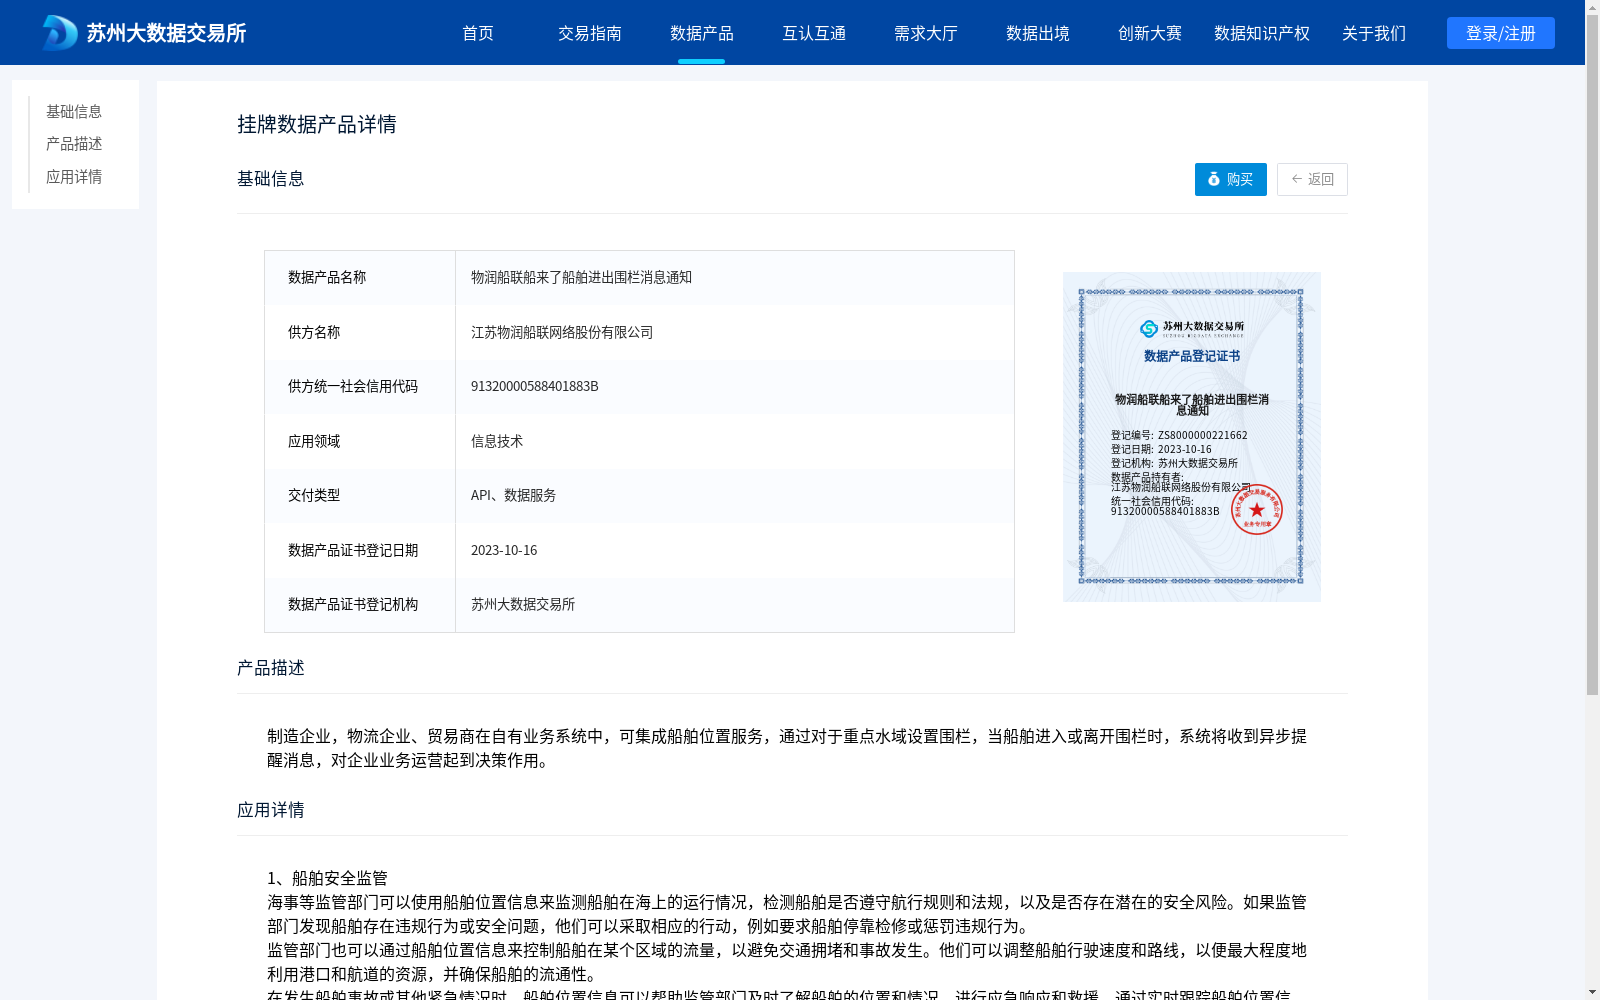Click the 交付类型 label cell
The width and height of the screenshot is (1600, 1000).
[x=360, y=495]
